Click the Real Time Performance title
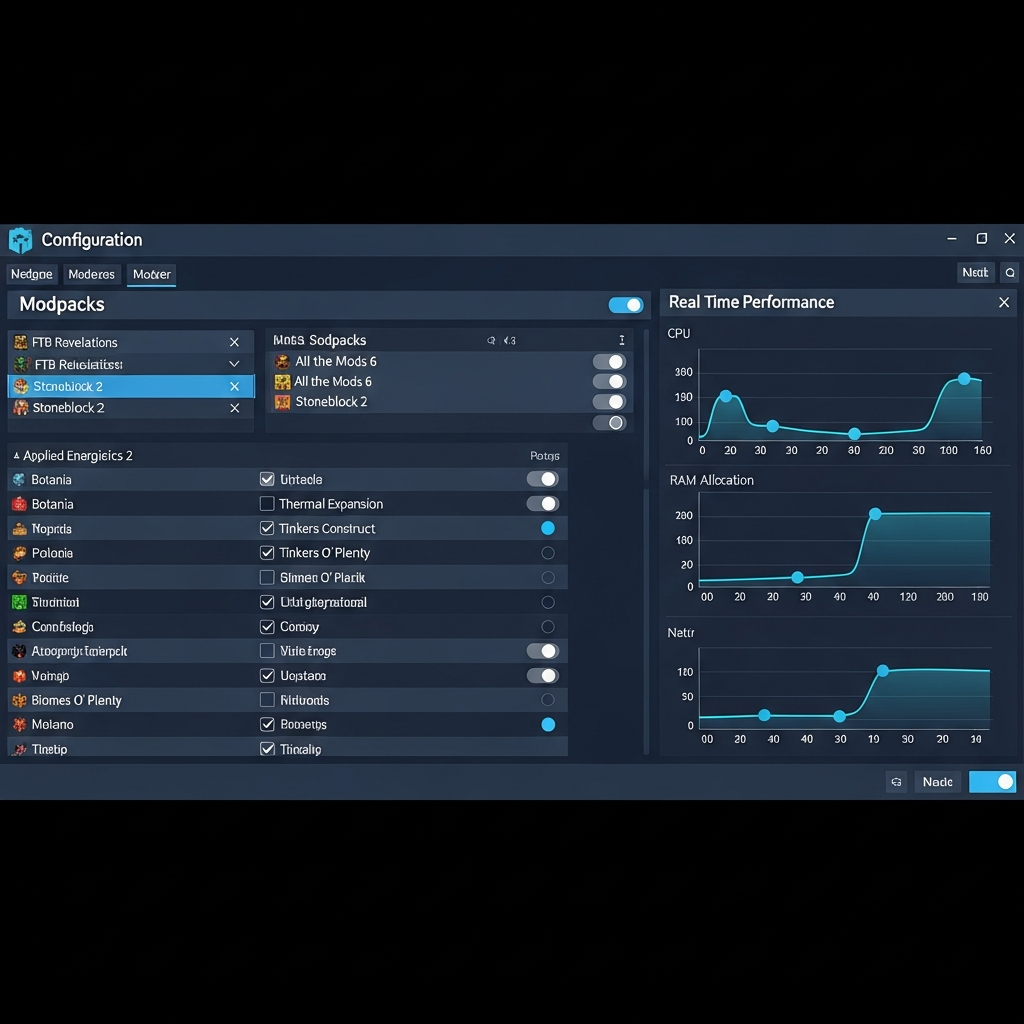Image resolution: width=1024 pixels, height=1024 pixels. [751, 302]
